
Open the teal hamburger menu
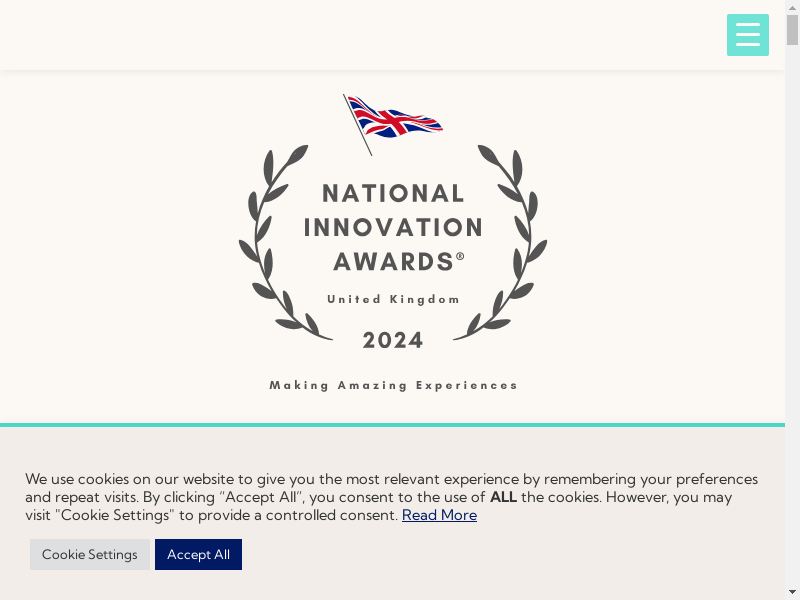coord(748,35)
